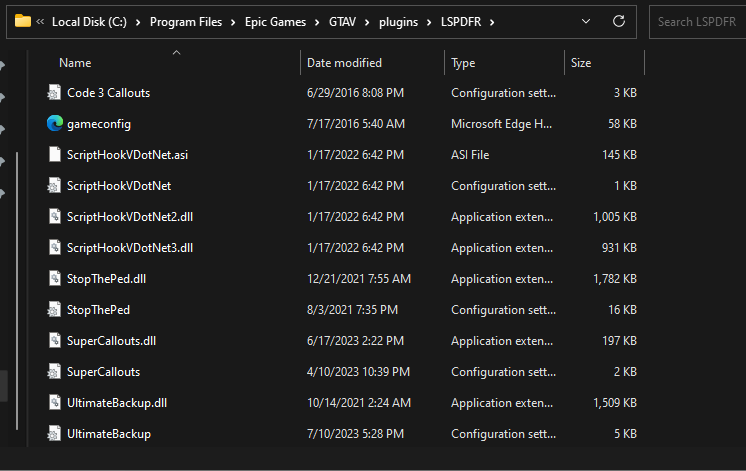Click the ScriptHookVDotNet2.dll file icon
The height and width of the screenshot is (471, 746).
(x=55, y=217)
